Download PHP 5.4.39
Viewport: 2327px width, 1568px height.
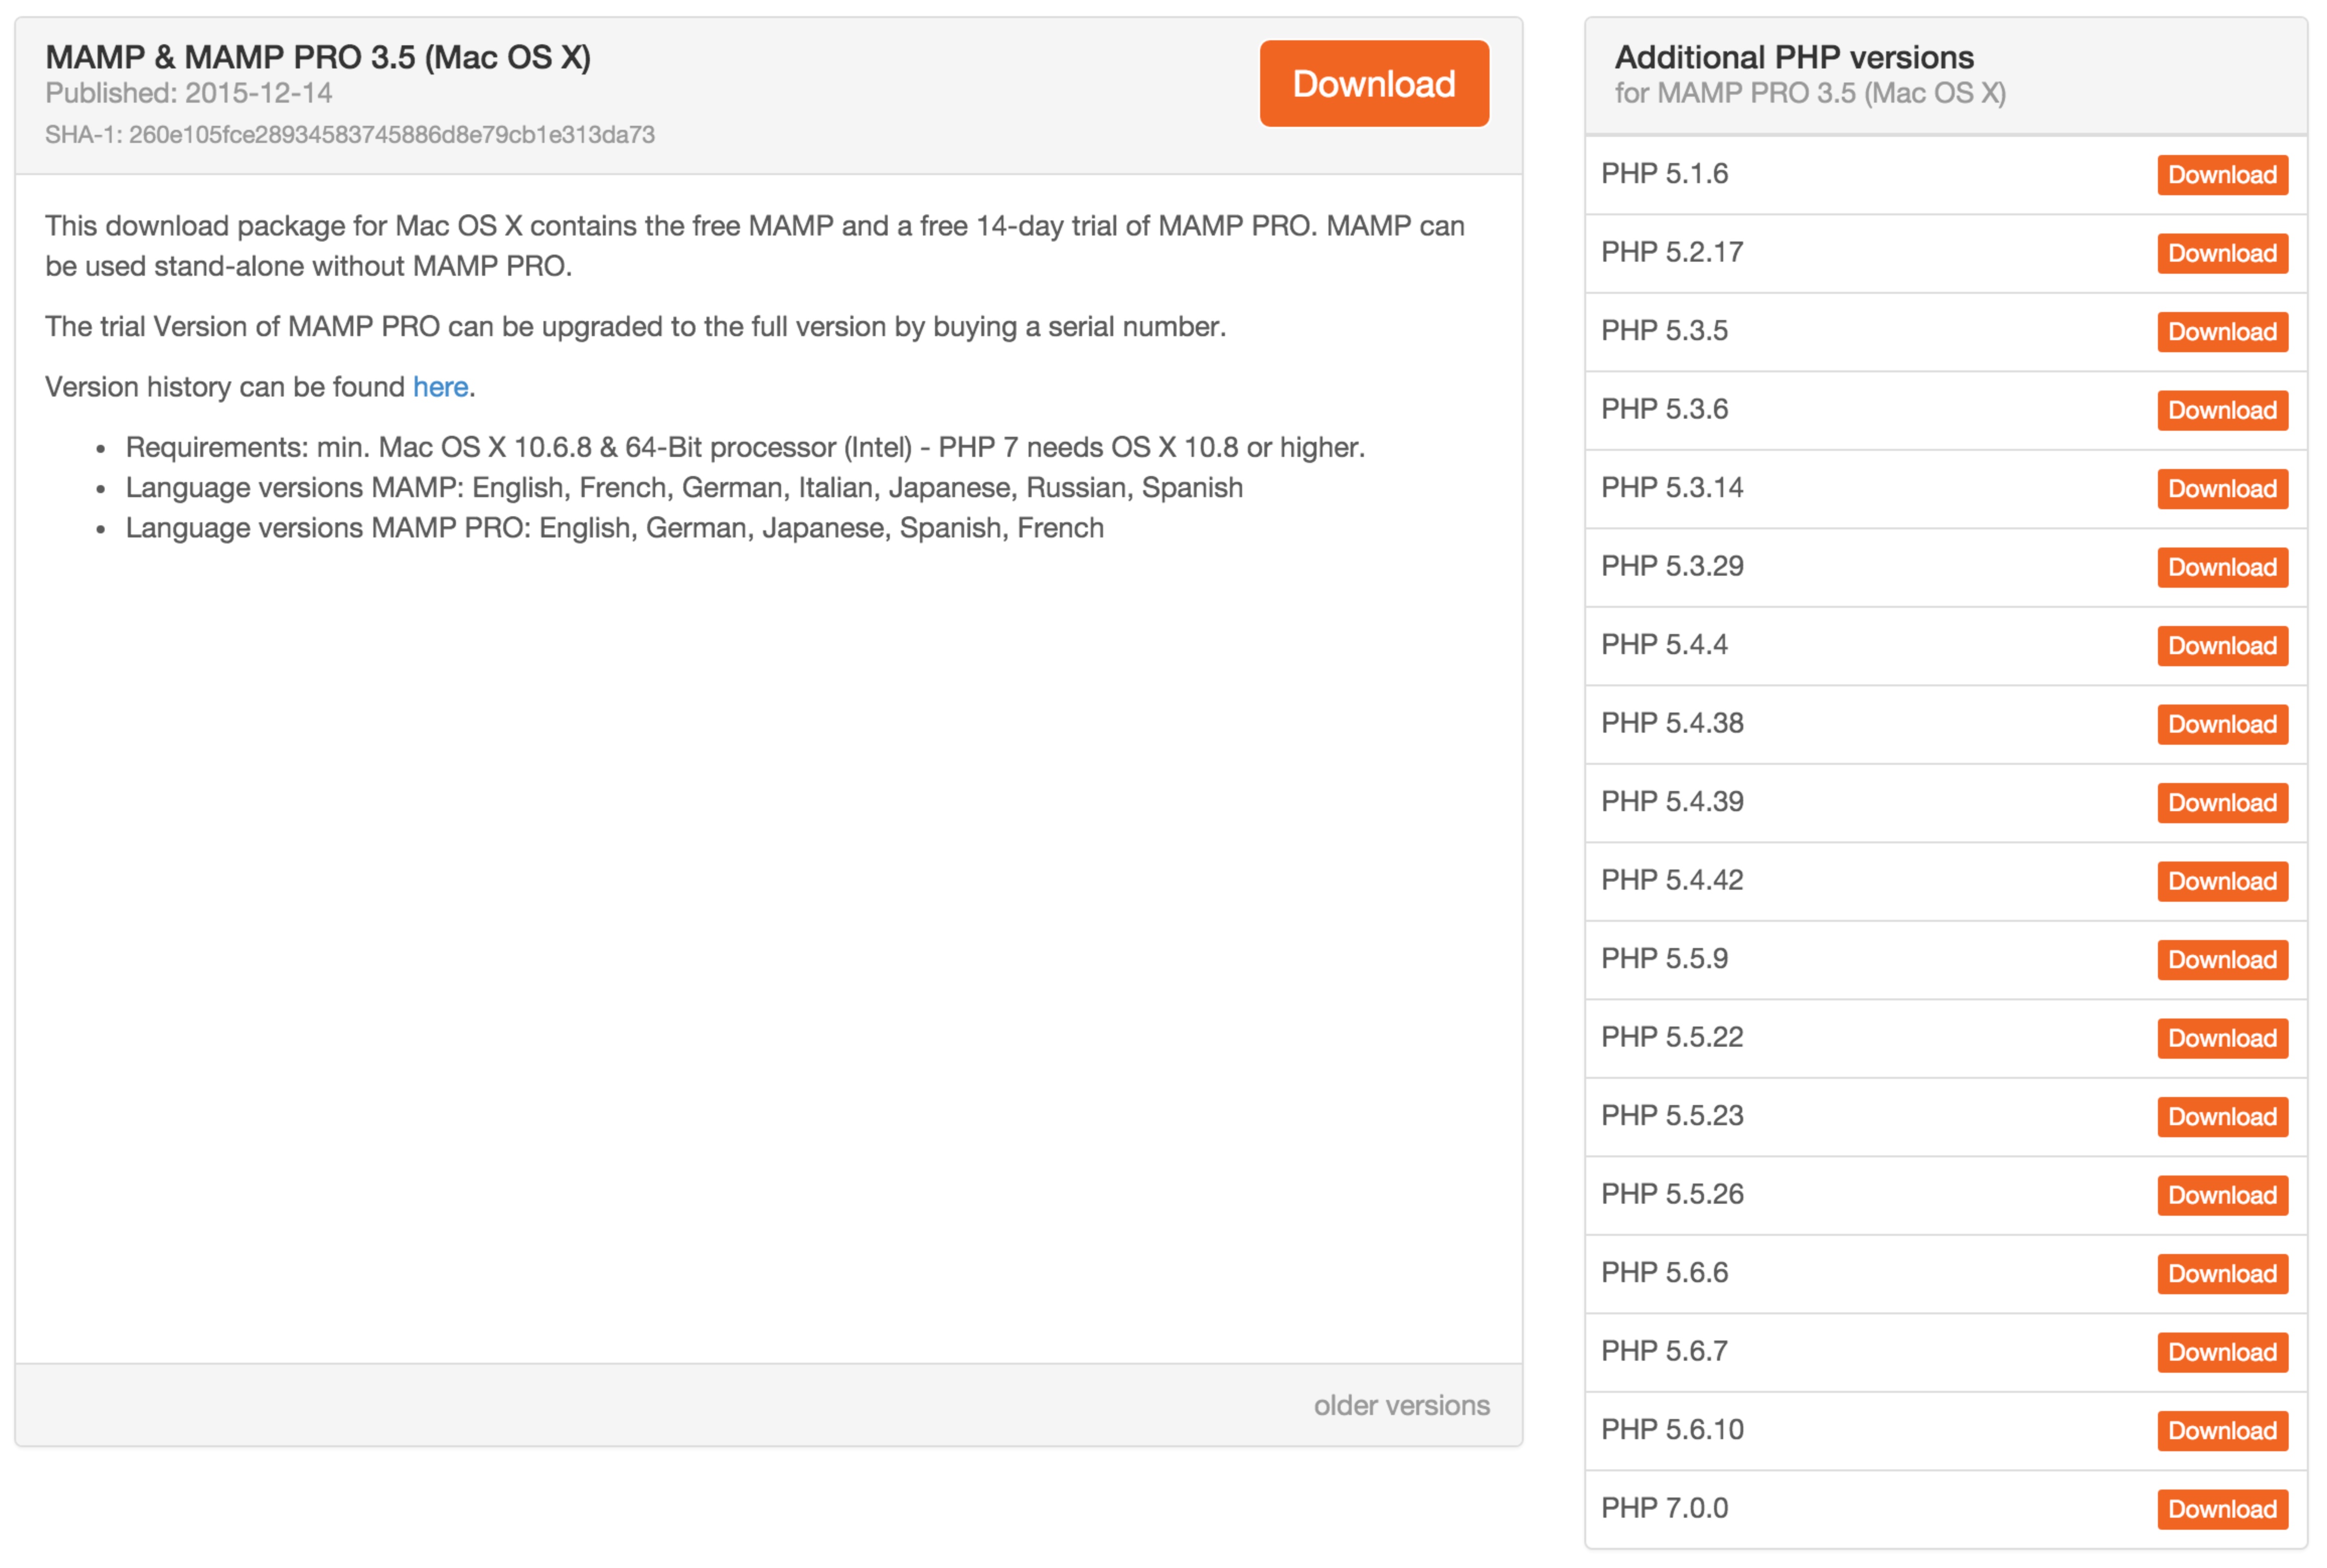tap(2222, 803)
